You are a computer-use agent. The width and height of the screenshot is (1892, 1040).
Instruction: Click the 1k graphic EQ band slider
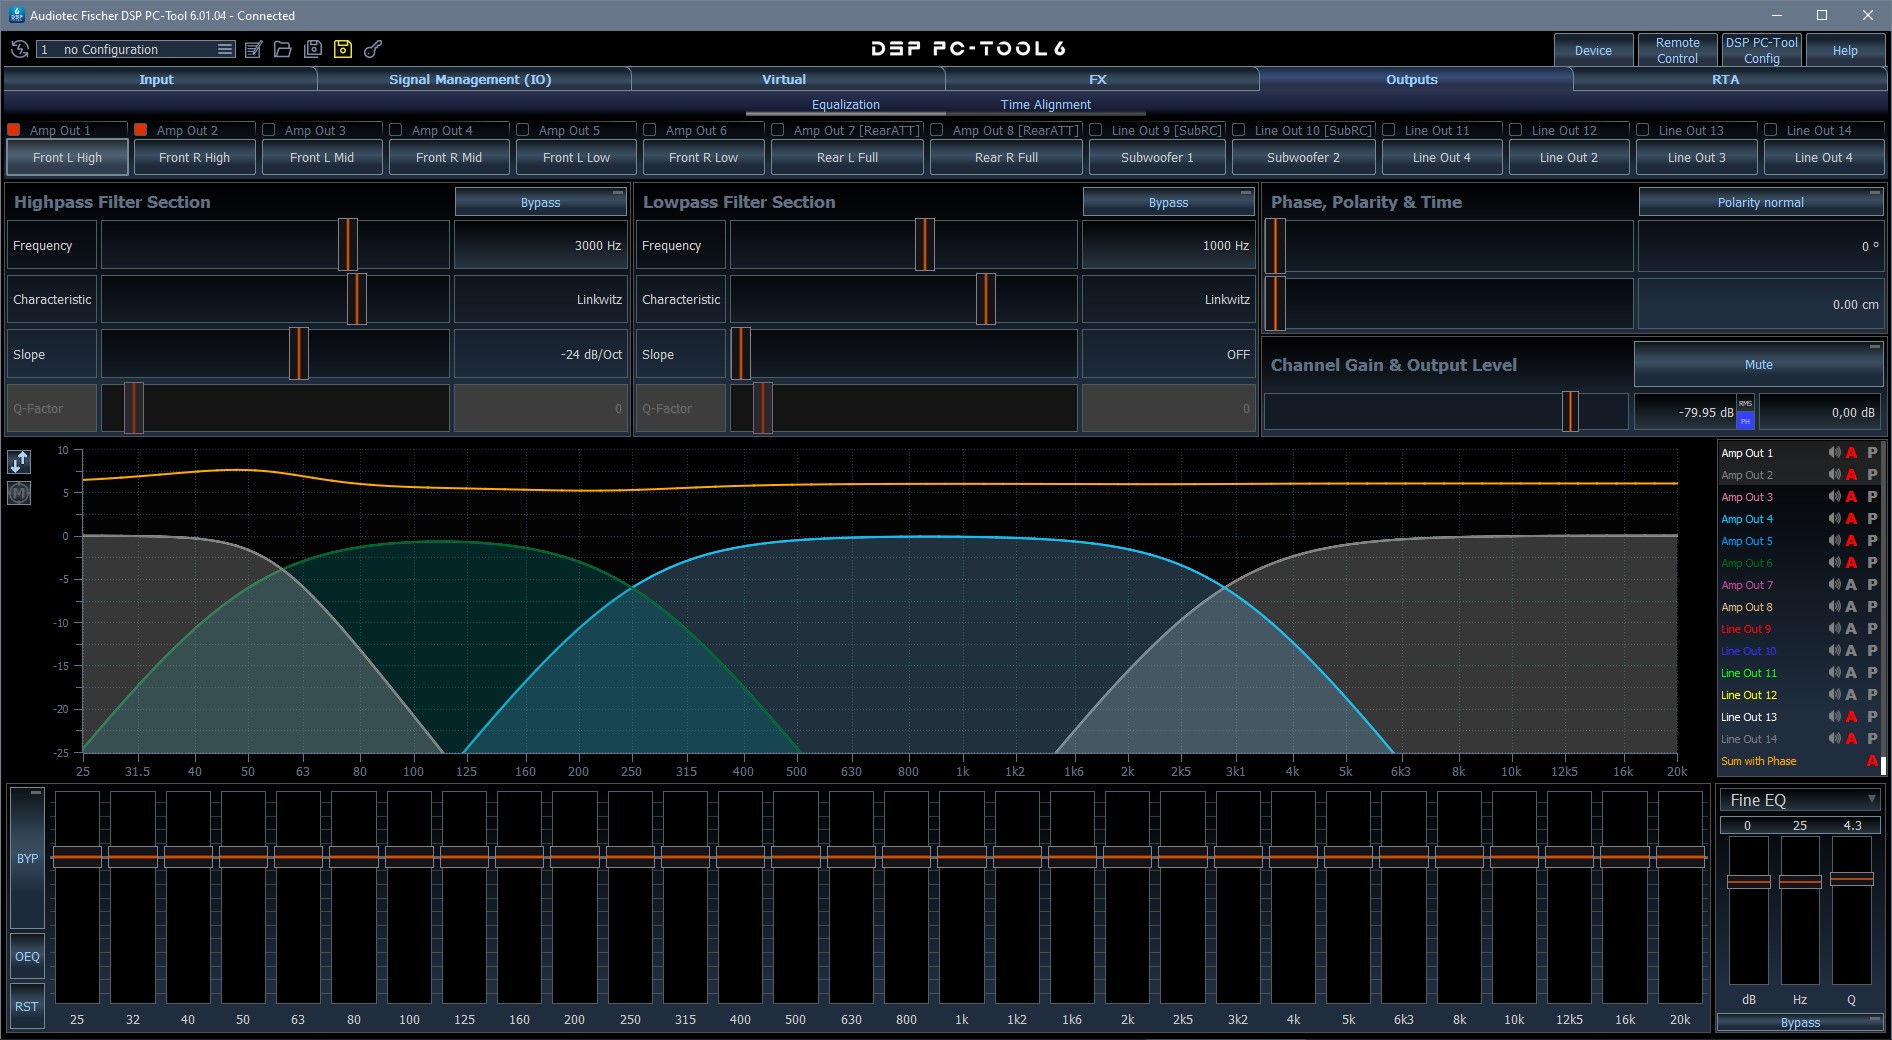961,857
